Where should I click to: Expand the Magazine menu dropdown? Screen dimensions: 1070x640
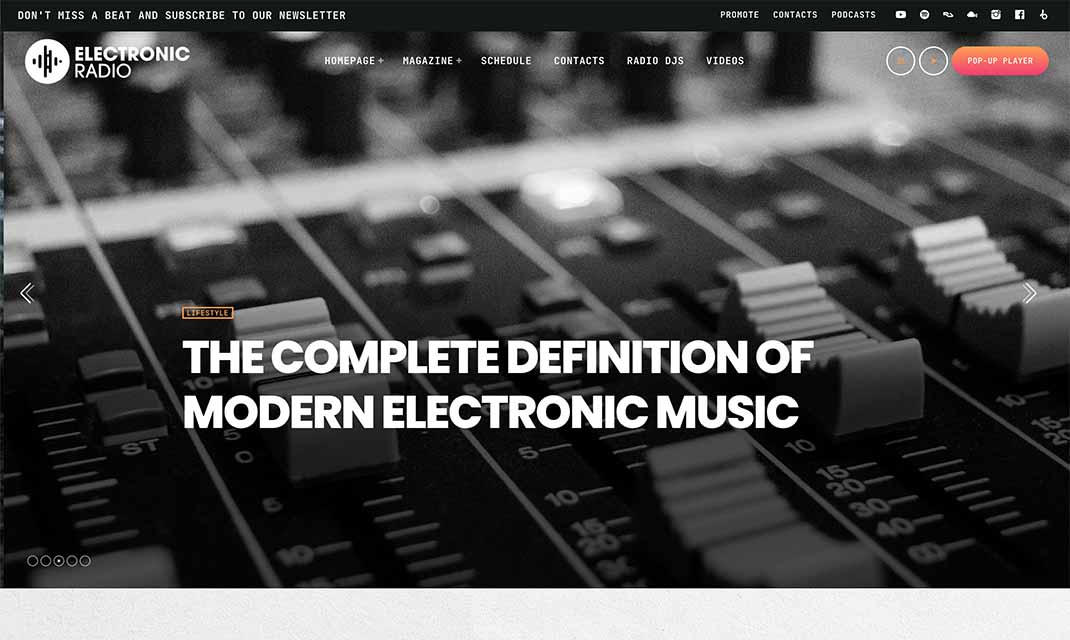click(431, 61)
